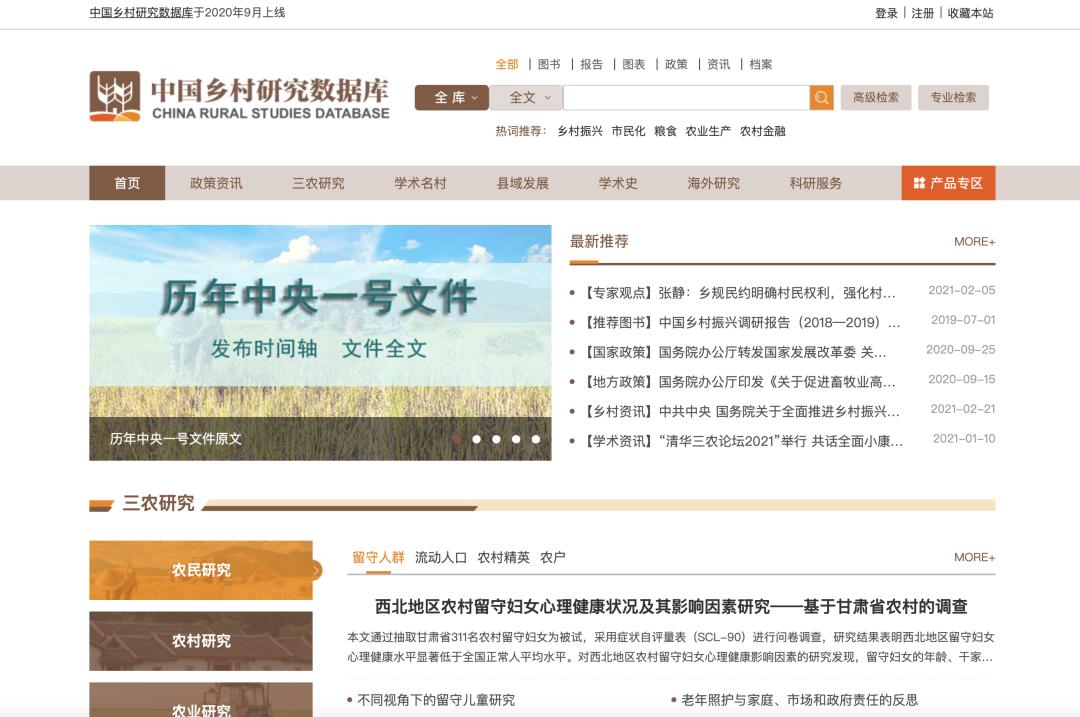Screen dimensions: 1080x717
Task: Select the first orange carousel dot
Action: click(457, 439)
